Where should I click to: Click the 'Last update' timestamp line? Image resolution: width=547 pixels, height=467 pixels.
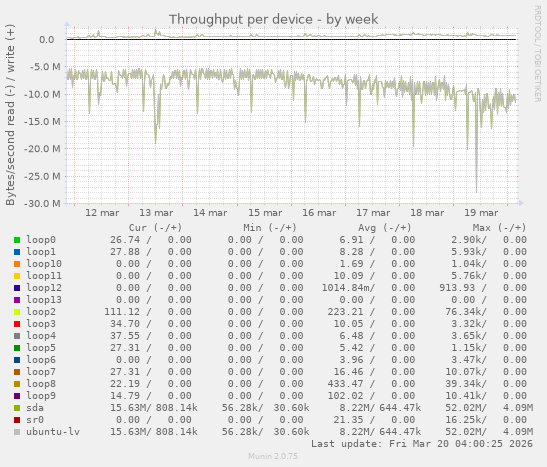(422, 444)
